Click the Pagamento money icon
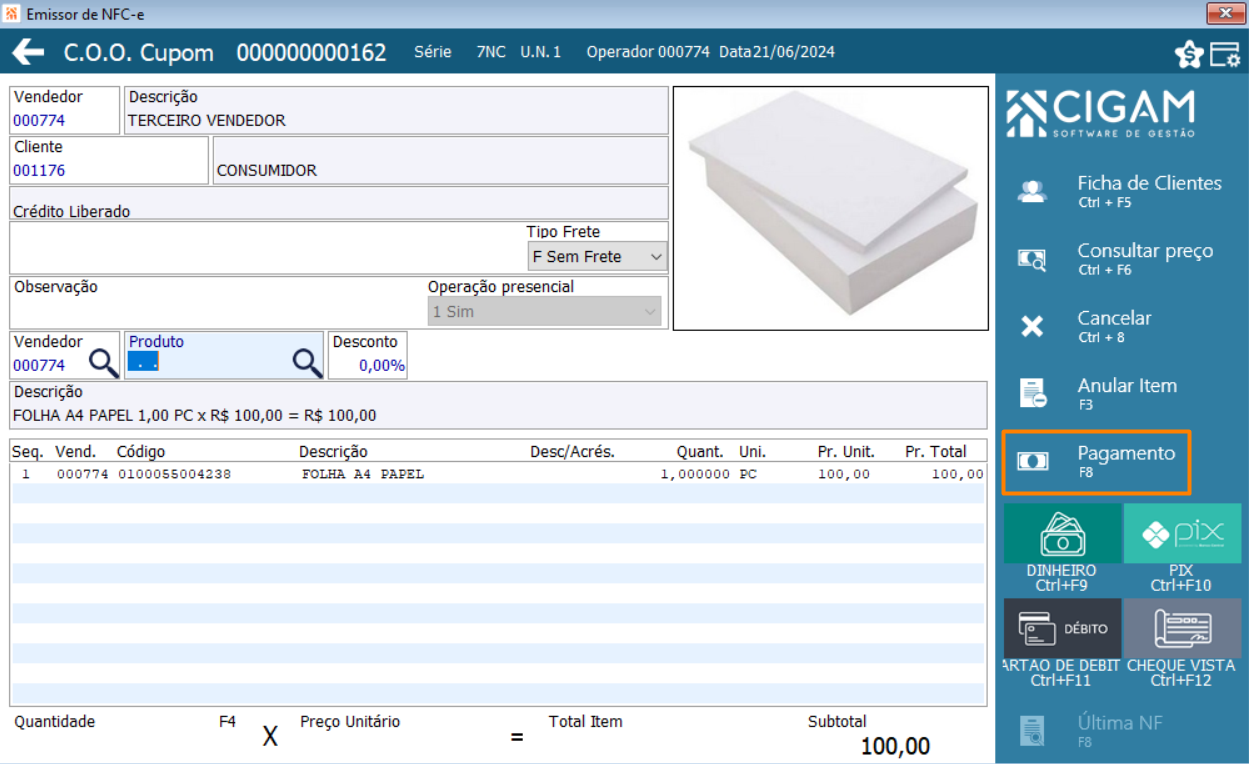The height and width of the screenshot is (764, 1249). (x=1032, y=461)
